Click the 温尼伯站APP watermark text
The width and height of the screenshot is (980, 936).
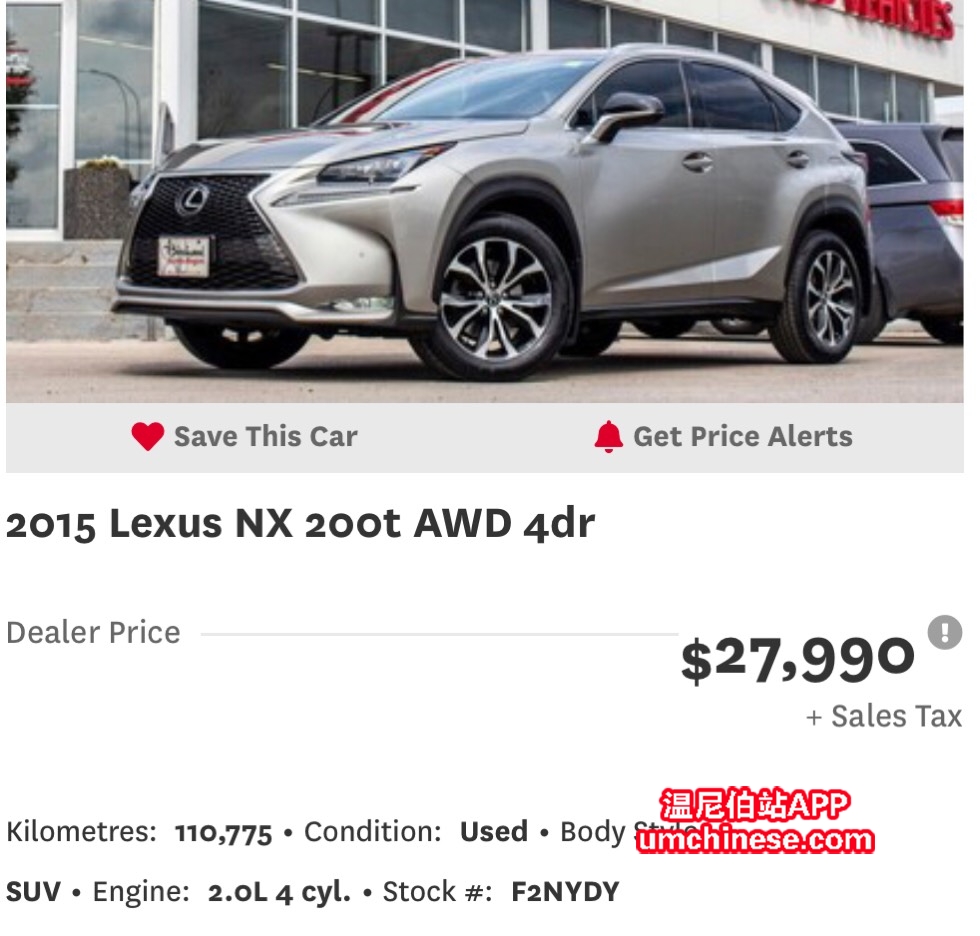[755, 804]
